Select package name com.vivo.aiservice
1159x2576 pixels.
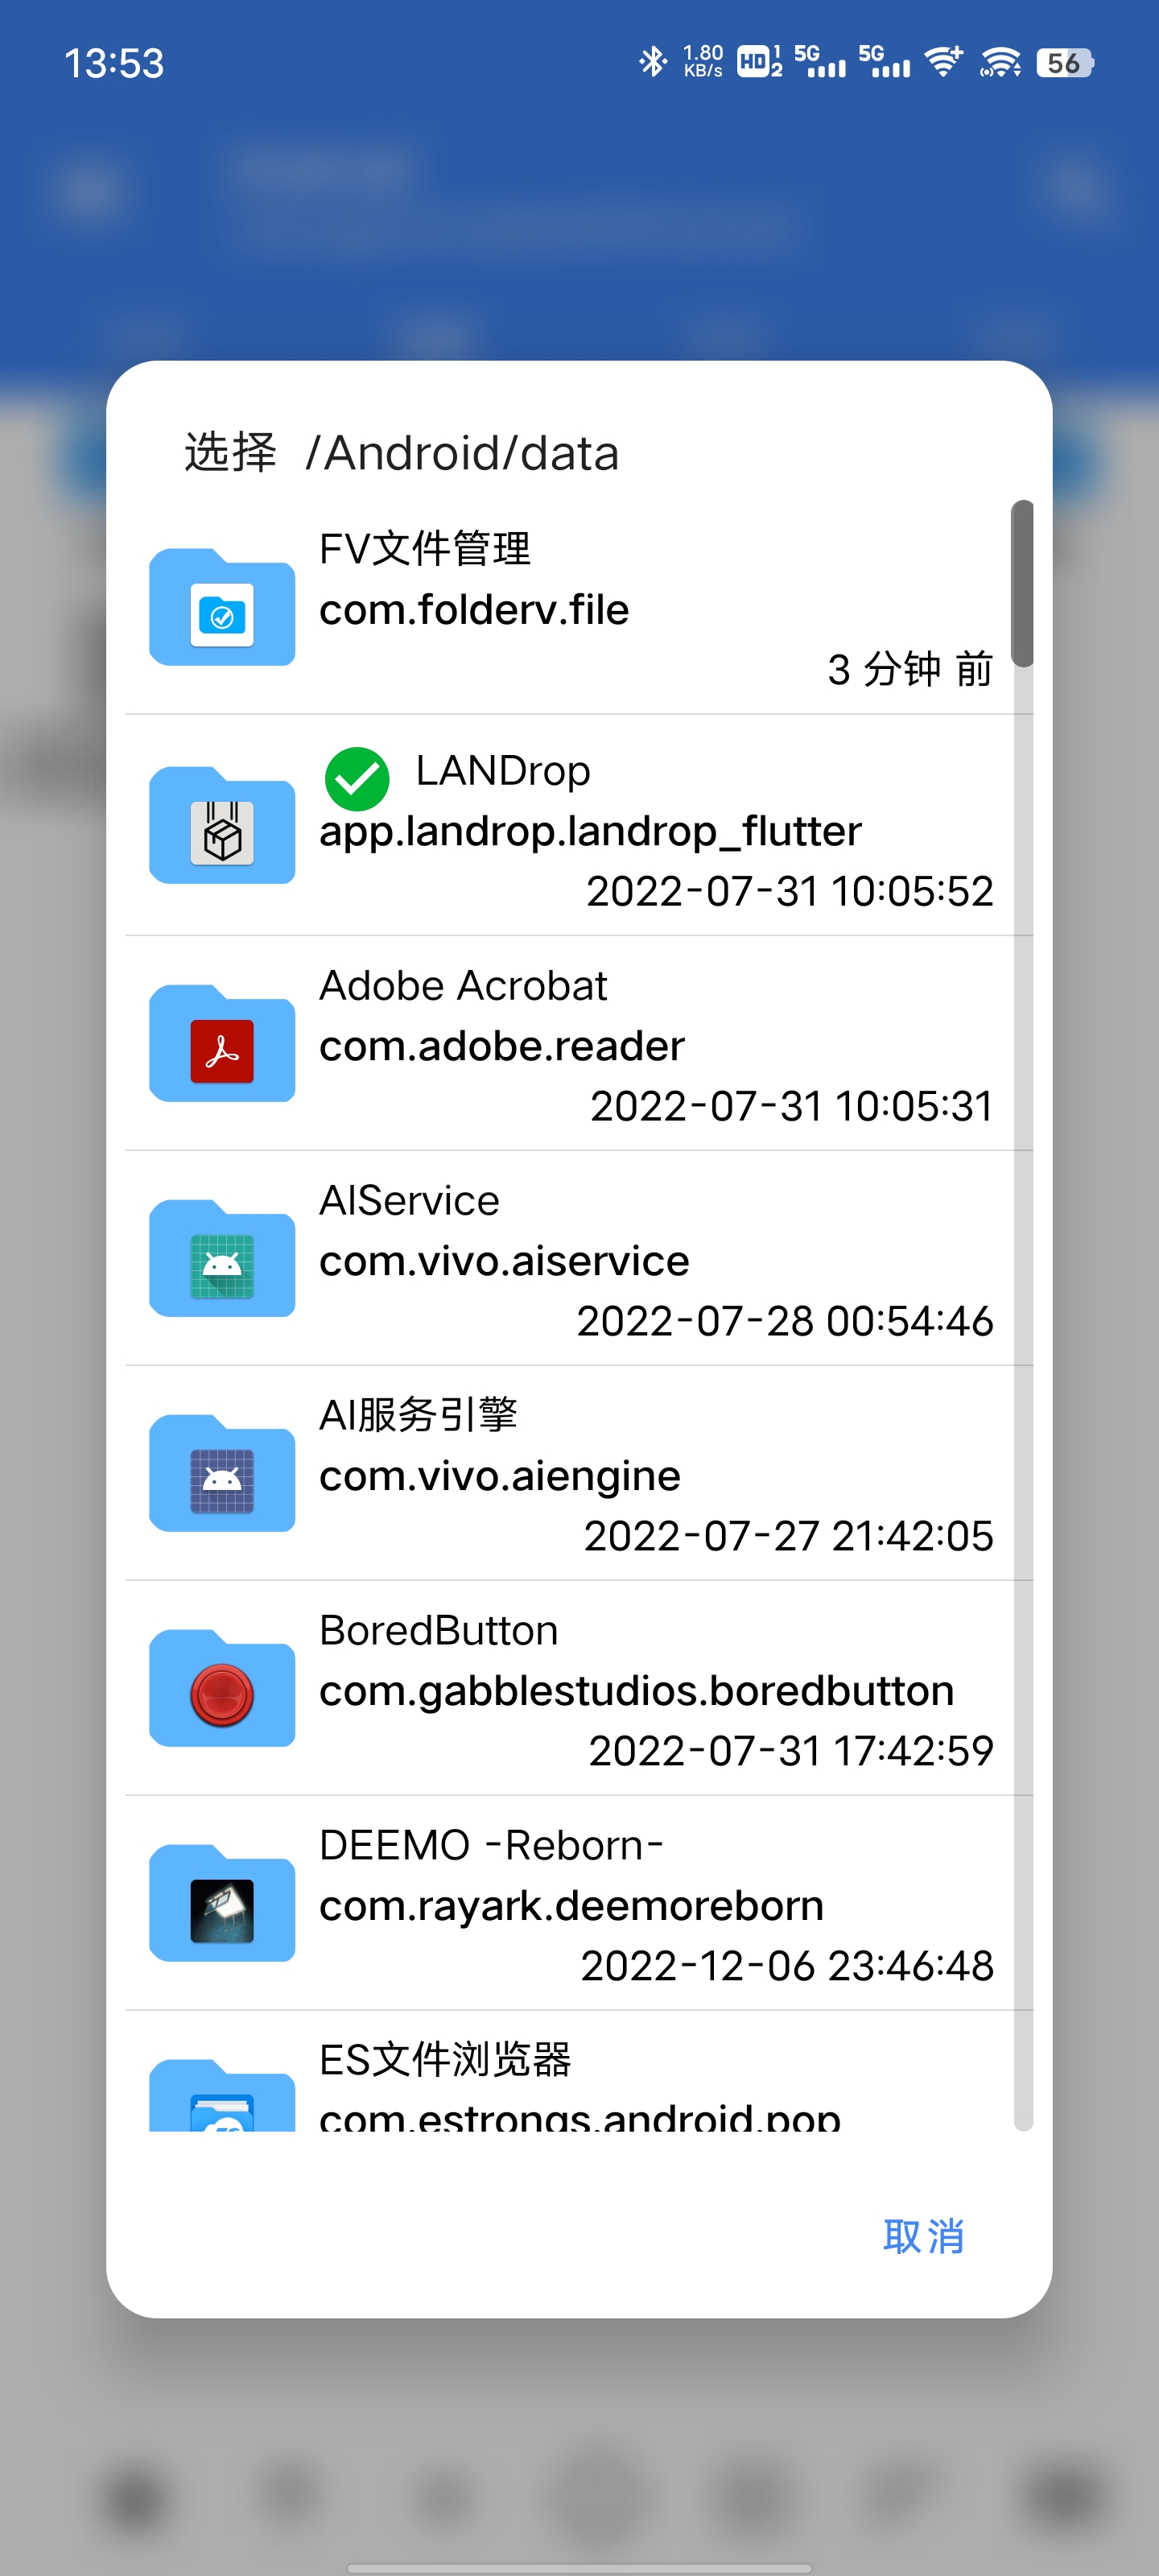click(x=504, y=1261)
